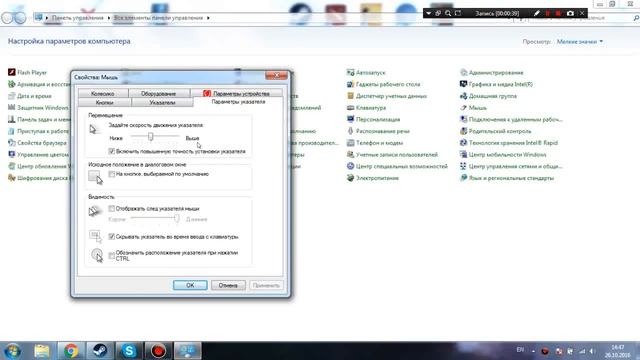Click Explorer back navigation button
The image size is (640, 360).
point(8,18)
